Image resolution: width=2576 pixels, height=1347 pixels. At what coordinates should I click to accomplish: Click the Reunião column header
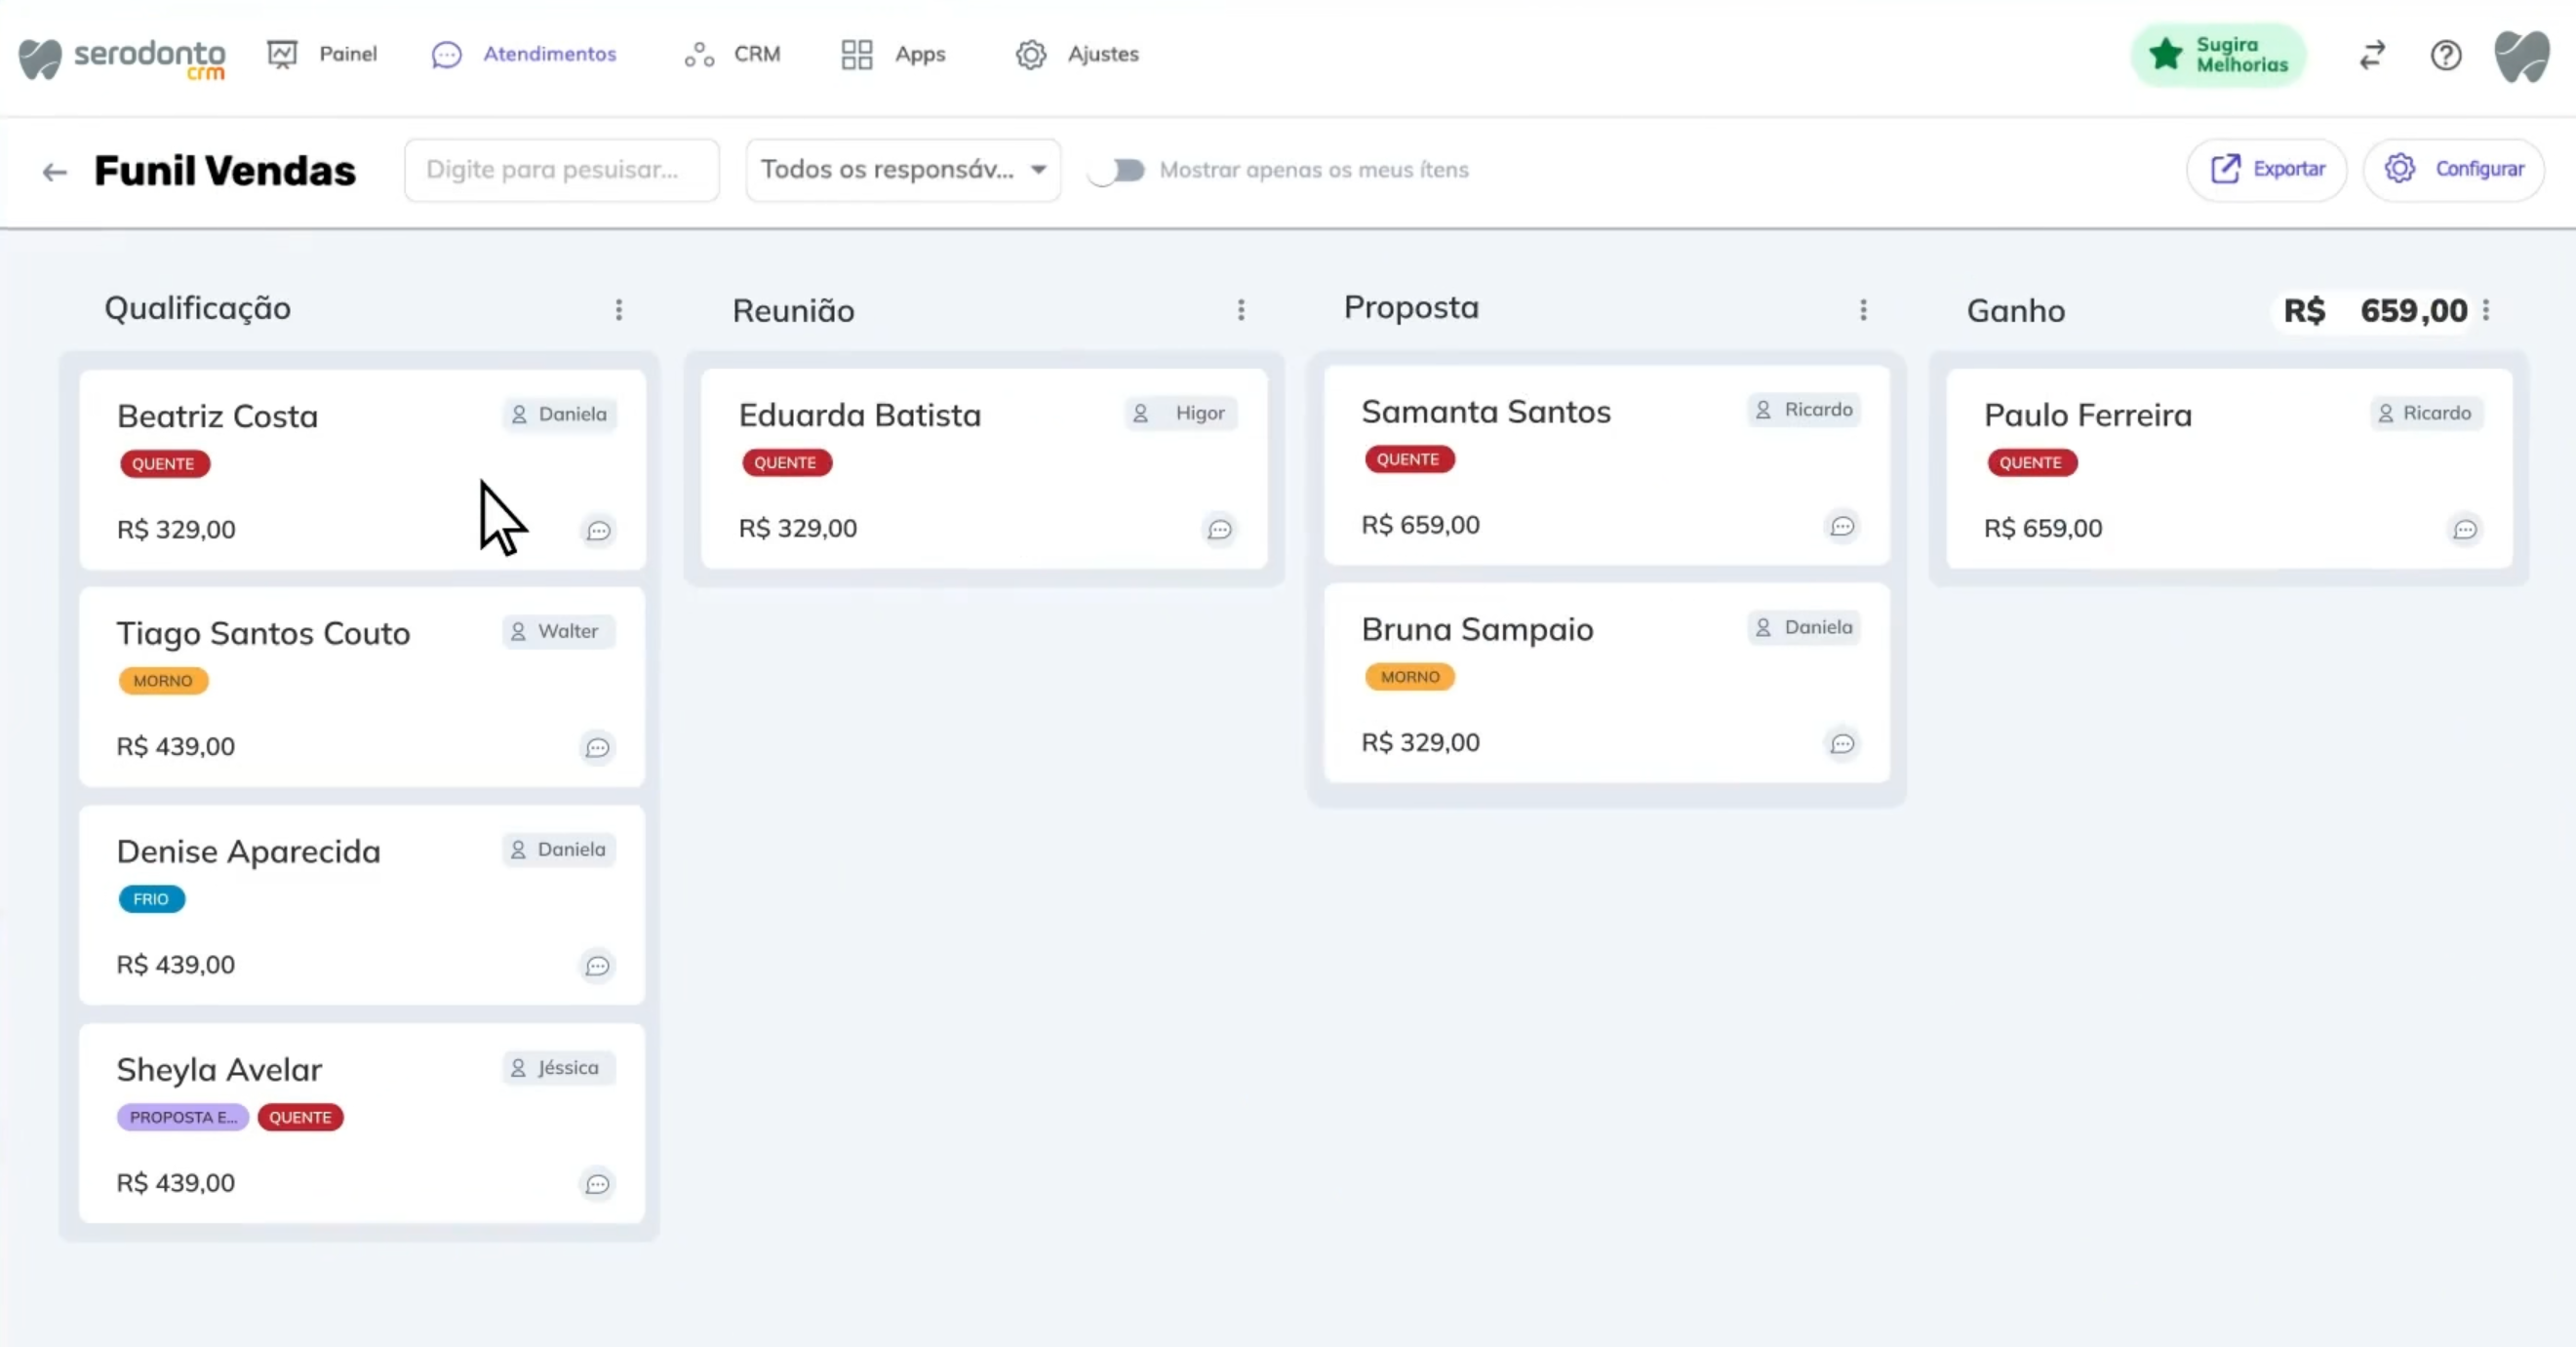click(x=794, y=311)
